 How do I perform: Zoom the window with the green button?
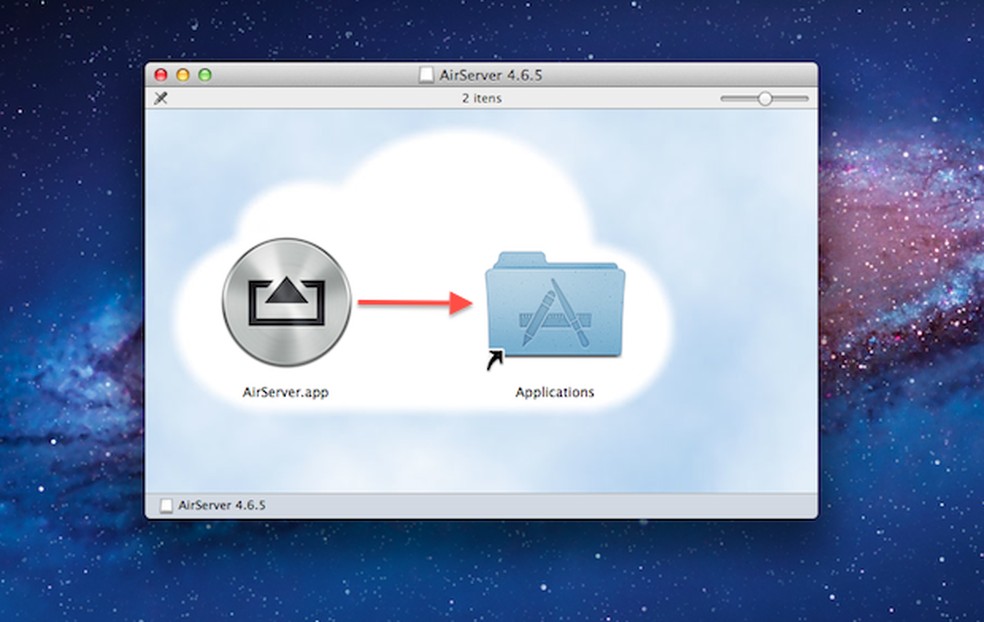point(205,75)
